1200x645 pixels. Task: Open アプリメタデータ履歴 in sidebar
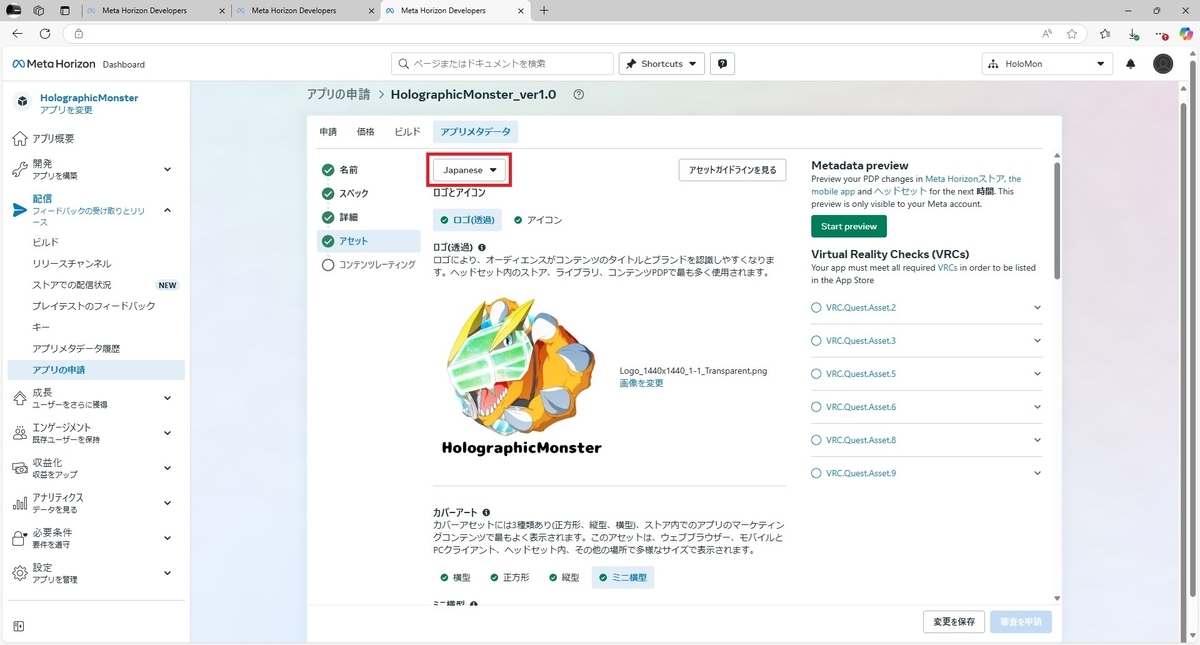(x=76, y=349)
